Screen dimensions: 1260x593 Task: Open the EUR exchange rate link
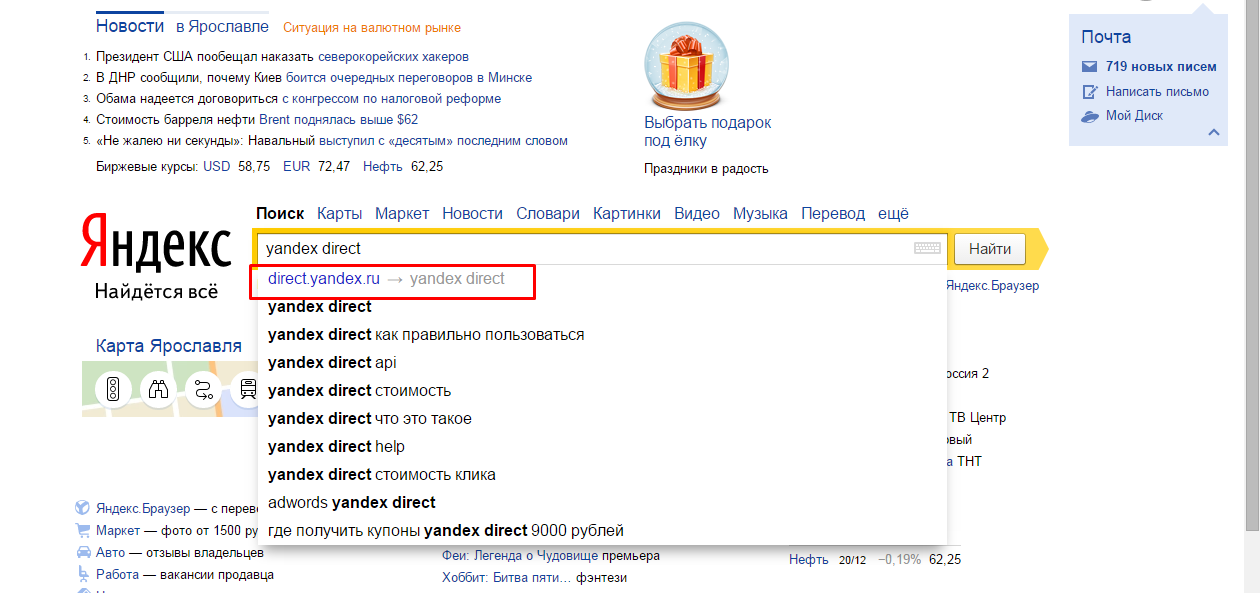click(x=297, y=166)
